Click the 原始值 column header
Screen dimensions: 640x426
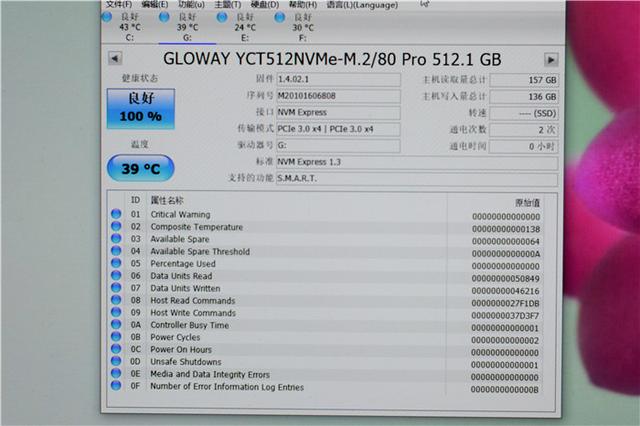pos(527,203)
